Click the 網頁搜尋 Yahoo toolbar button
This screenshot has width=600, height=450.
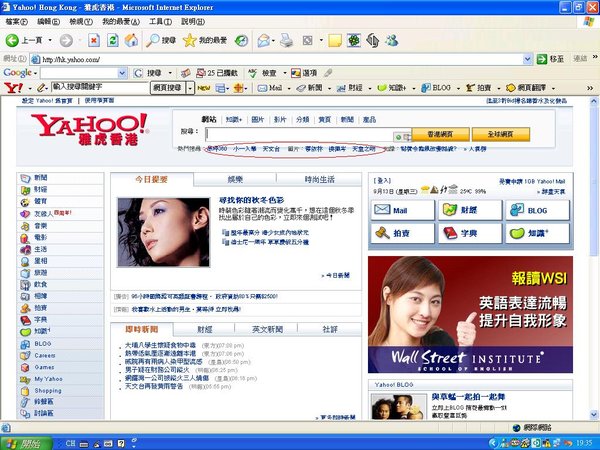point(168,88)
